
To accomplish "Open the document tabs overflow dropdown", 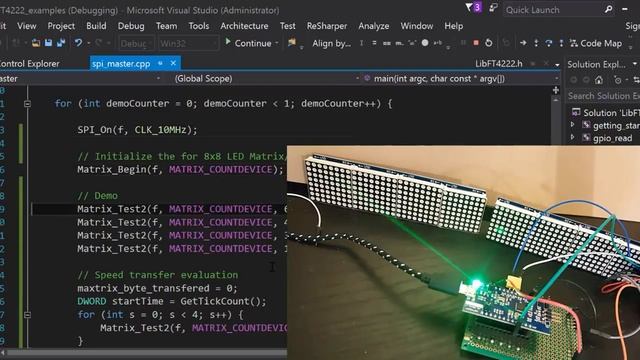I will pyautogui.click(x=557, y=64).
